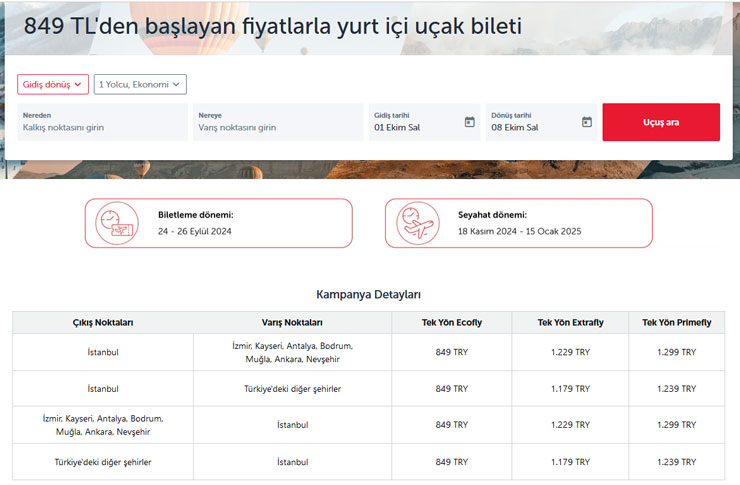Viewport: 740px width, 485px height.
Task: Click the 1.239 TRY cell in last row
Action: [677, 462]
